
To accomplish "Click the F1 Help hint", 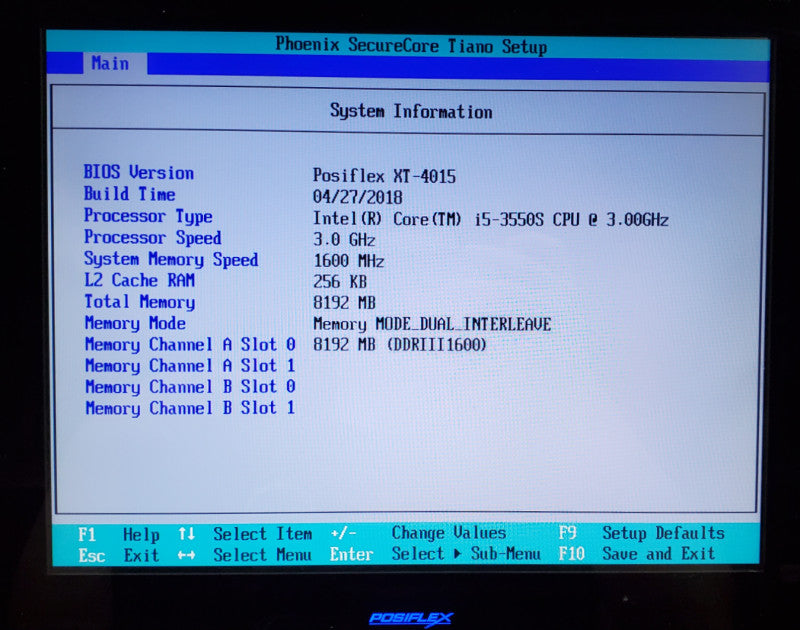I will point(119,535).
